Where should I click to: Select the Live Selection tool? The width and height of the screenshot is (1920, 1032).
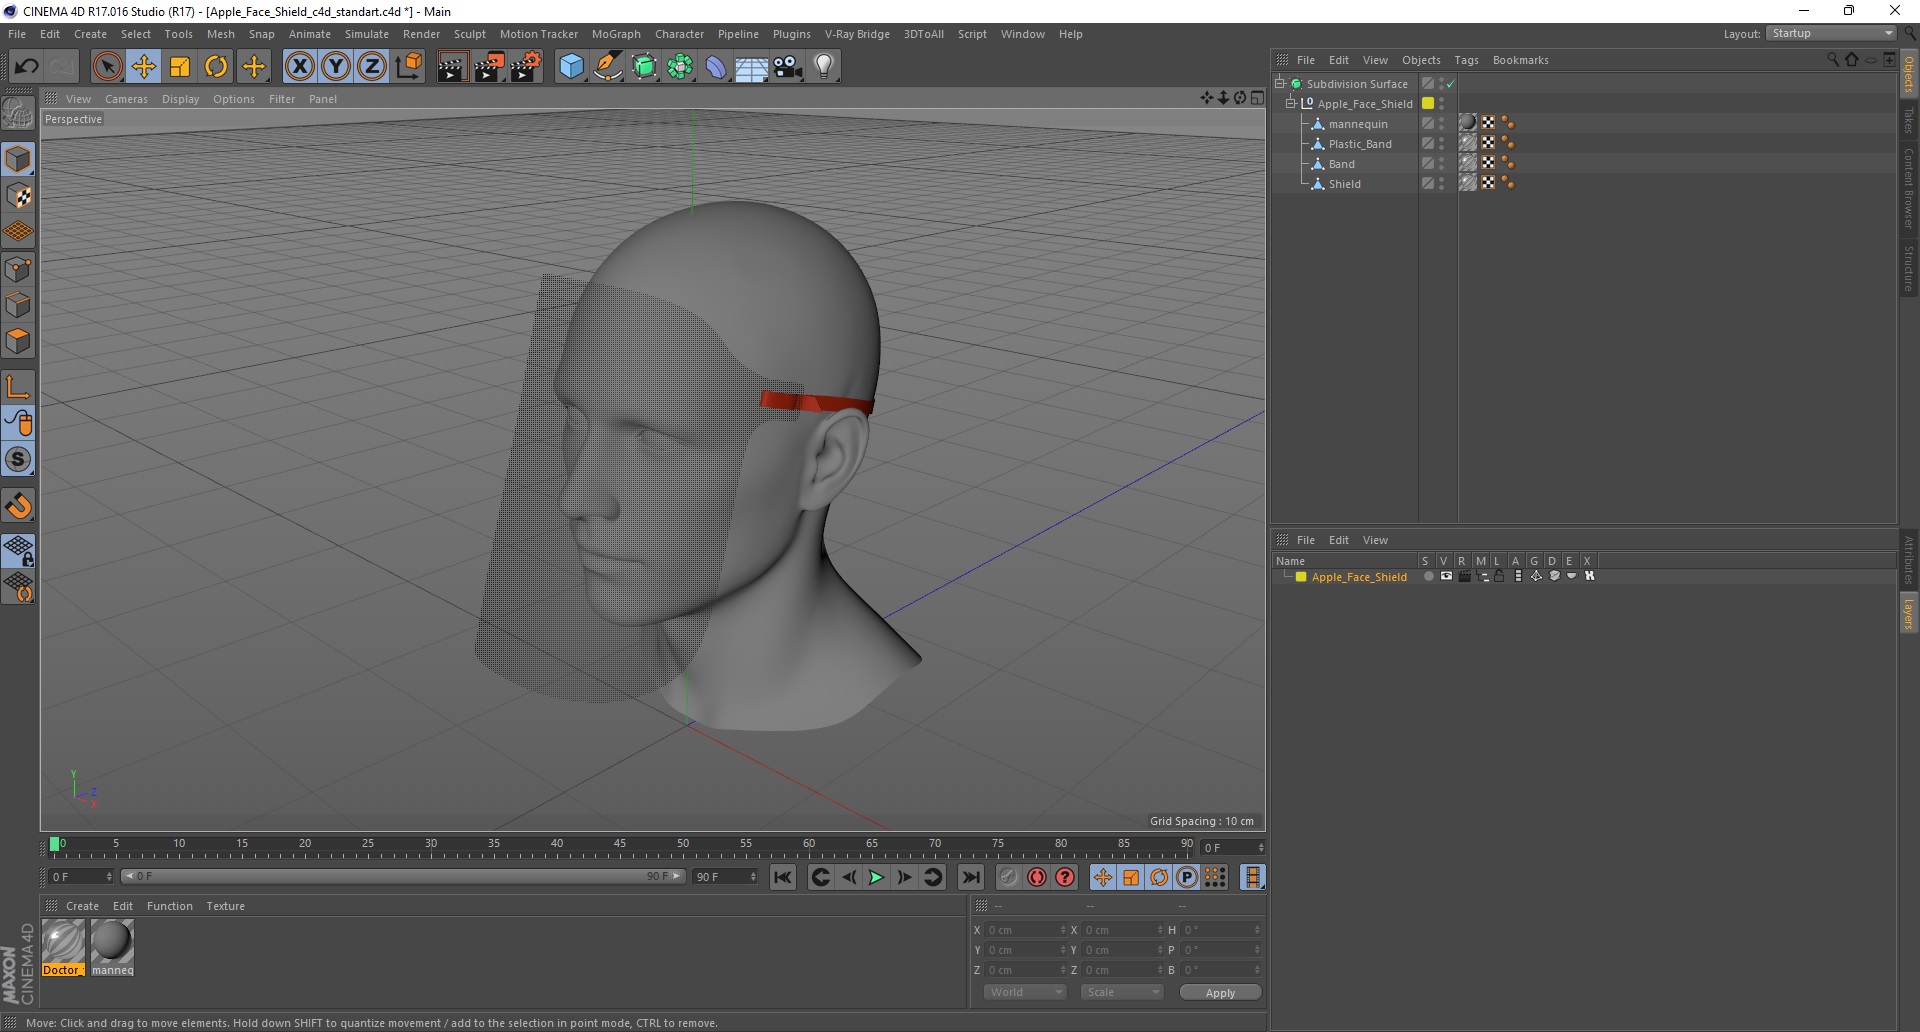coord(107,67)
